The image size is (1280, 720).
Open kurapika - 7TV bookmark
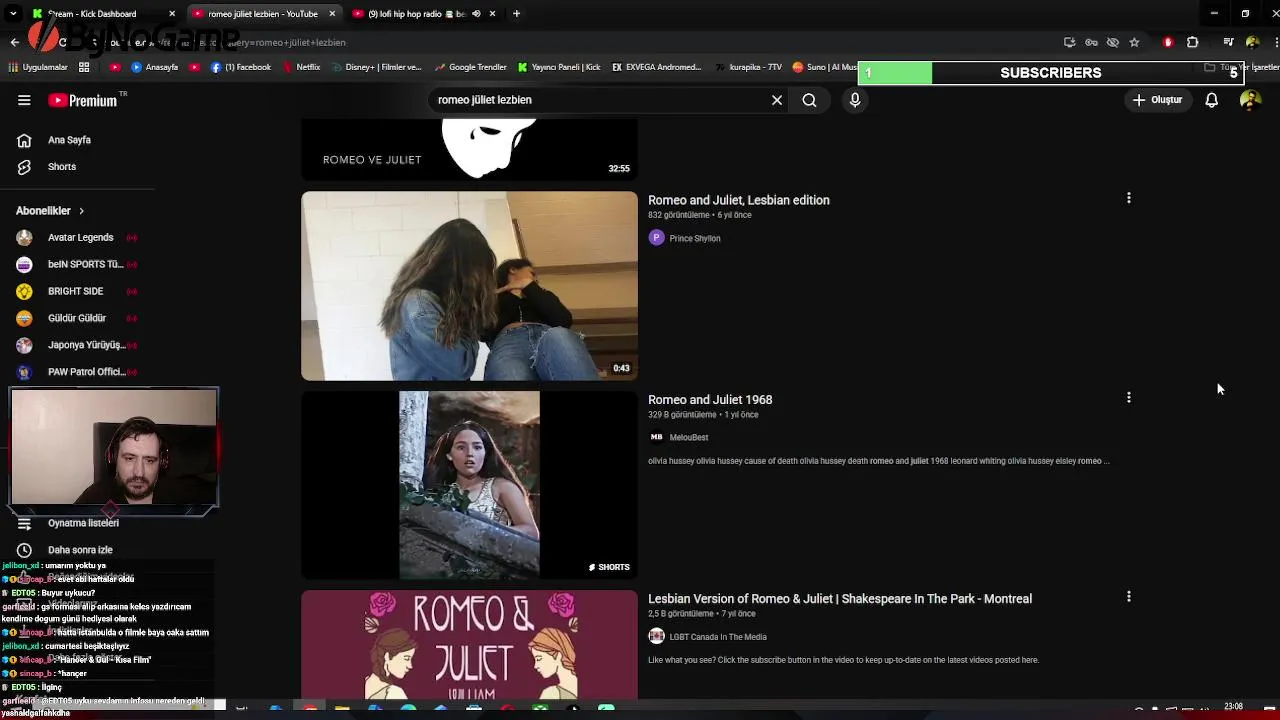tap(749, 67)
